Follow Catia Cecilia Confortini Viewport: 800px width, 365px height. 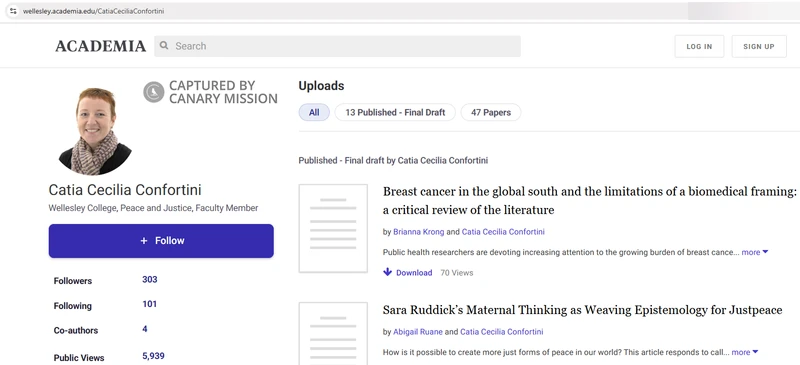161,241
